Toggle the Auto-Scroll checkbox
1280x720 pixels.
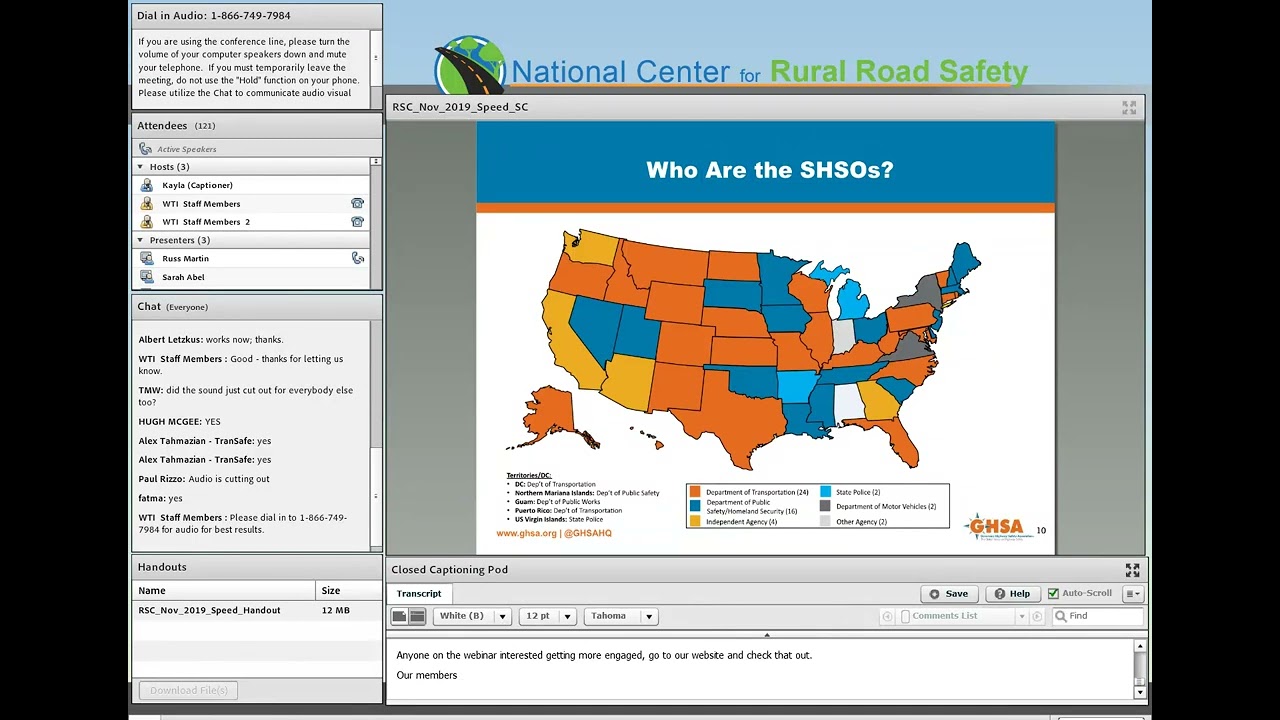[x=1053, y=594]
